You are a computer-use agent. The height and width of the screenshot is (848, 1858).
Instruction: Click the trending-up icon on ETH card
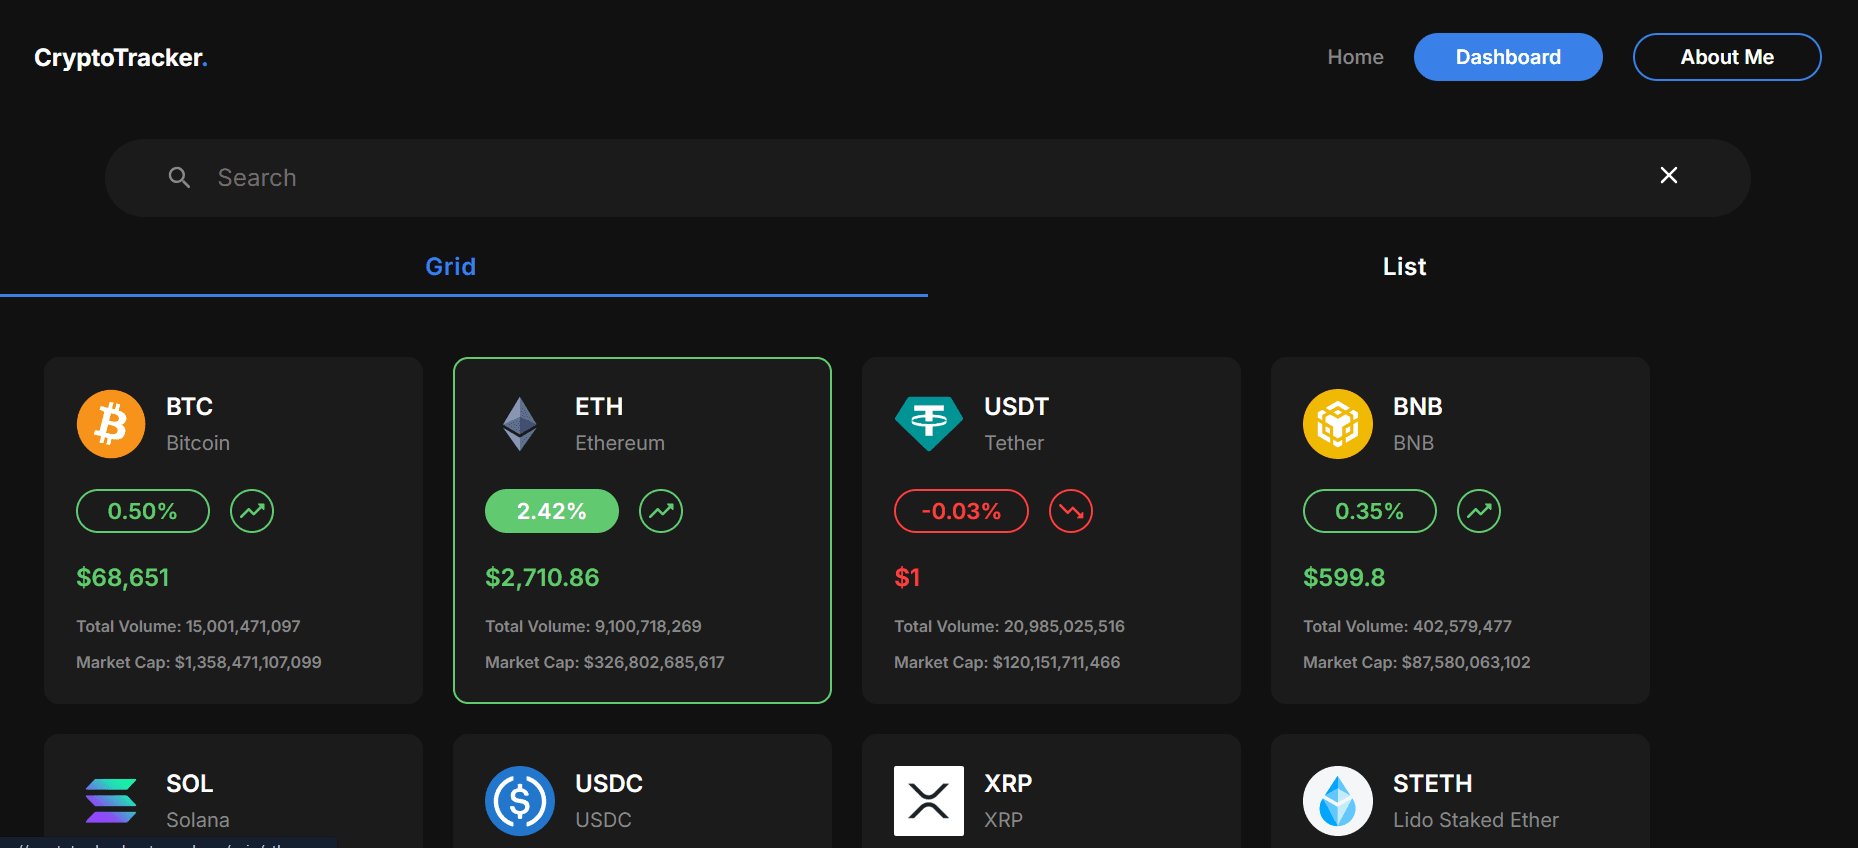[661, 511]
